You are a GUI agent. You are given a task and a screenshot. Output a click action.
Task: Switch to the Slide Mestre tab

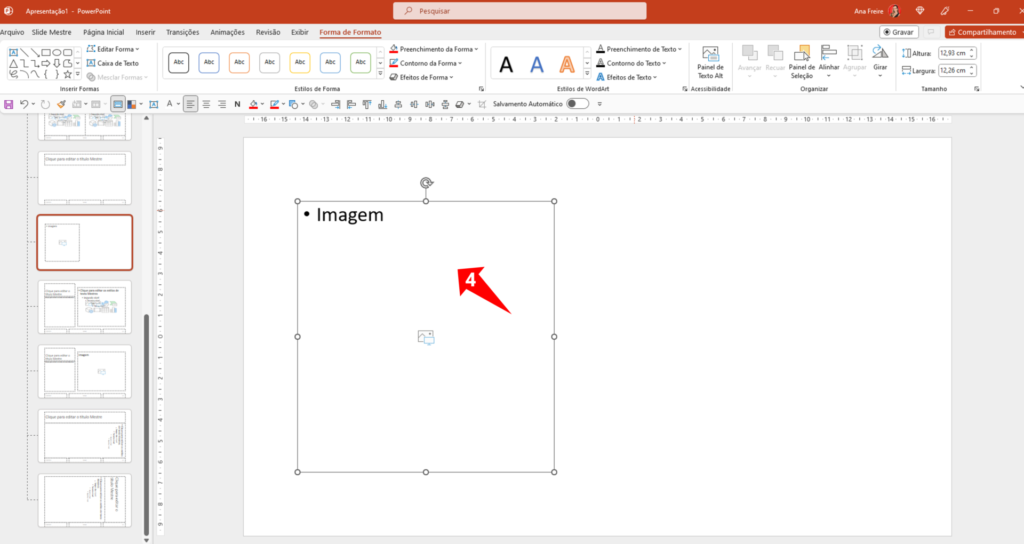(53, 32)
